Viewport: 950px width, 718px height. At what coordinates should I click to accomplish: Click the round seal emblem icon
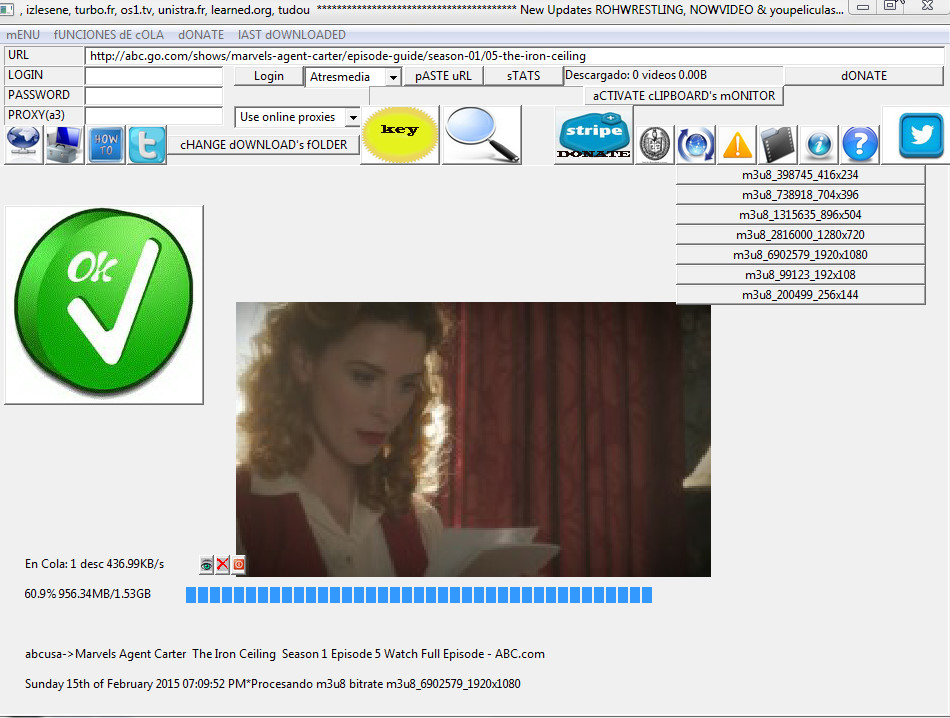[656, 144]
